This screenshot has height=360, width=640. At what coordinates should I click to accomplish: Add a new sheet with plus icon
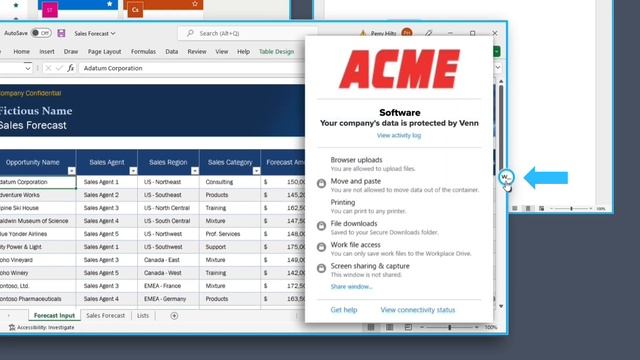174,316
